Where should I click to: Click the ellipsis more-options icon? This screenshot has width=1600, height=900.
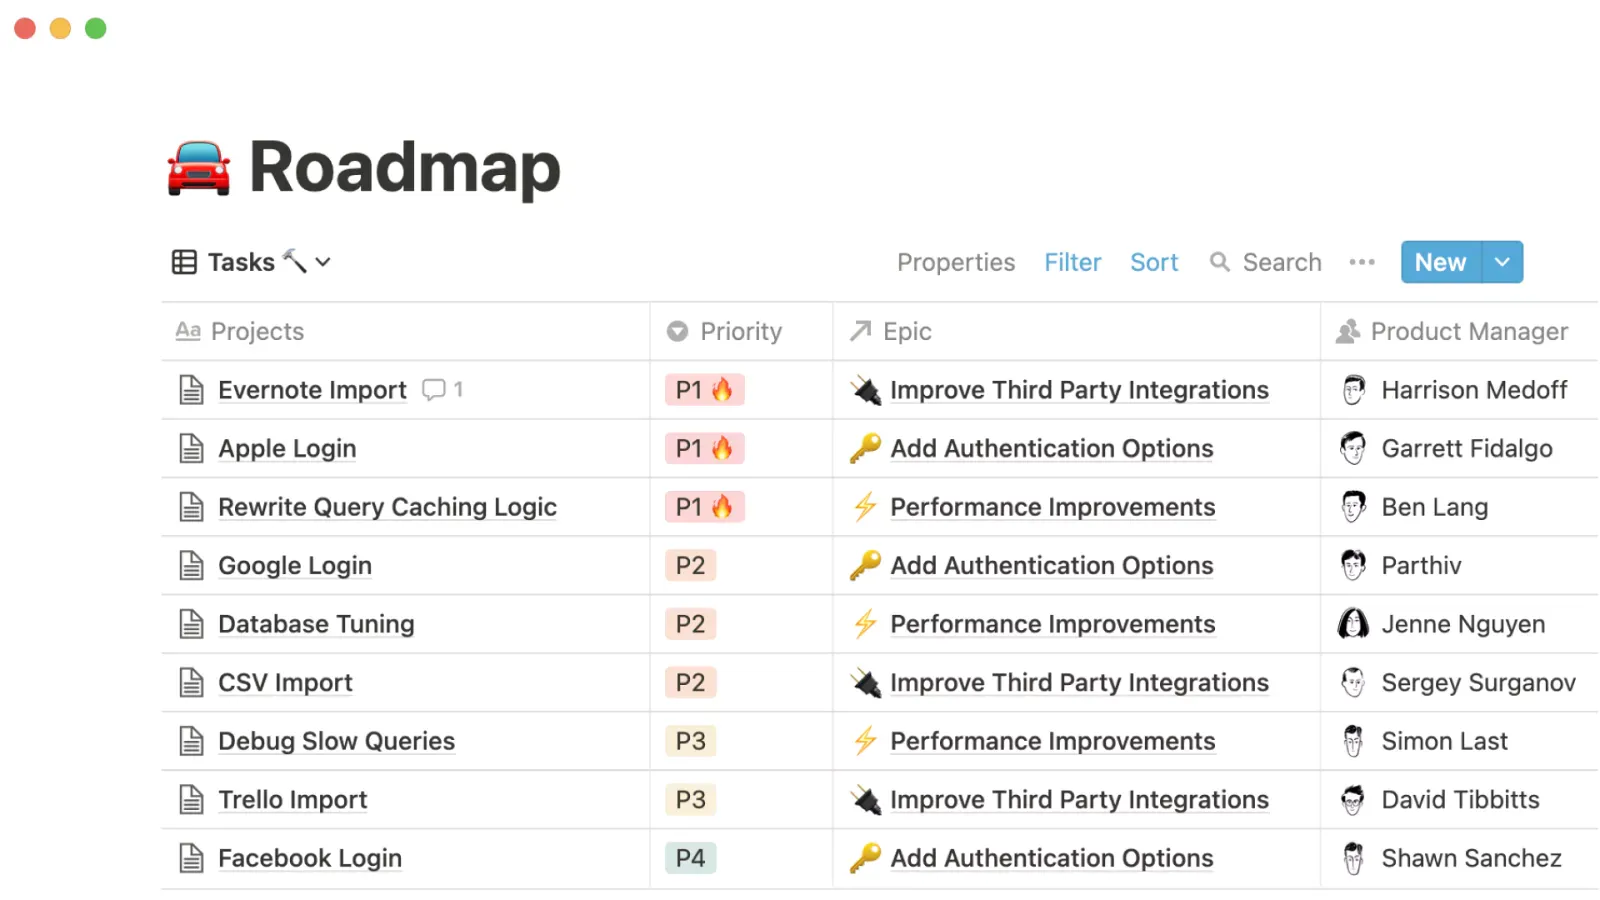pos(1362,261)
